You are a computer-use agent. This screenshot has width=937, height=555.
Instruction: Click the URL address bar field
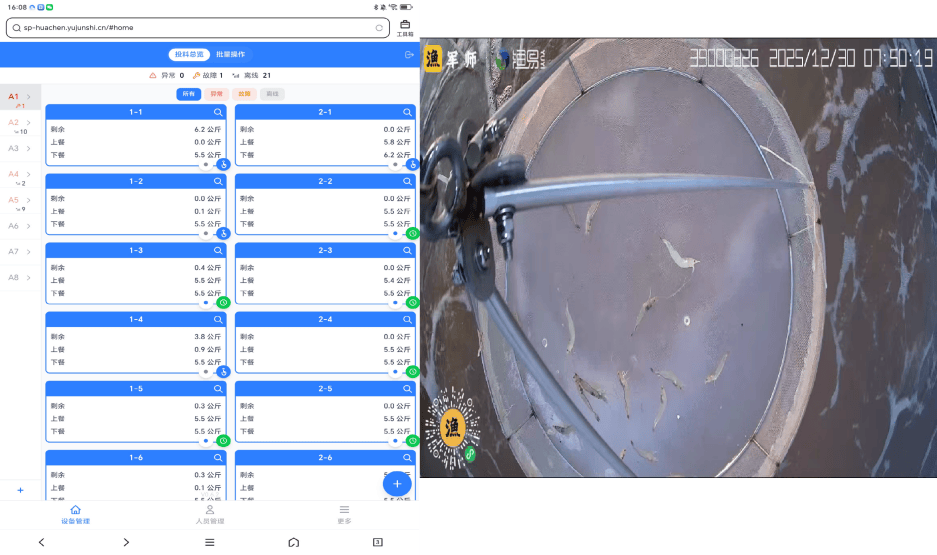click(x=190, y=28)
